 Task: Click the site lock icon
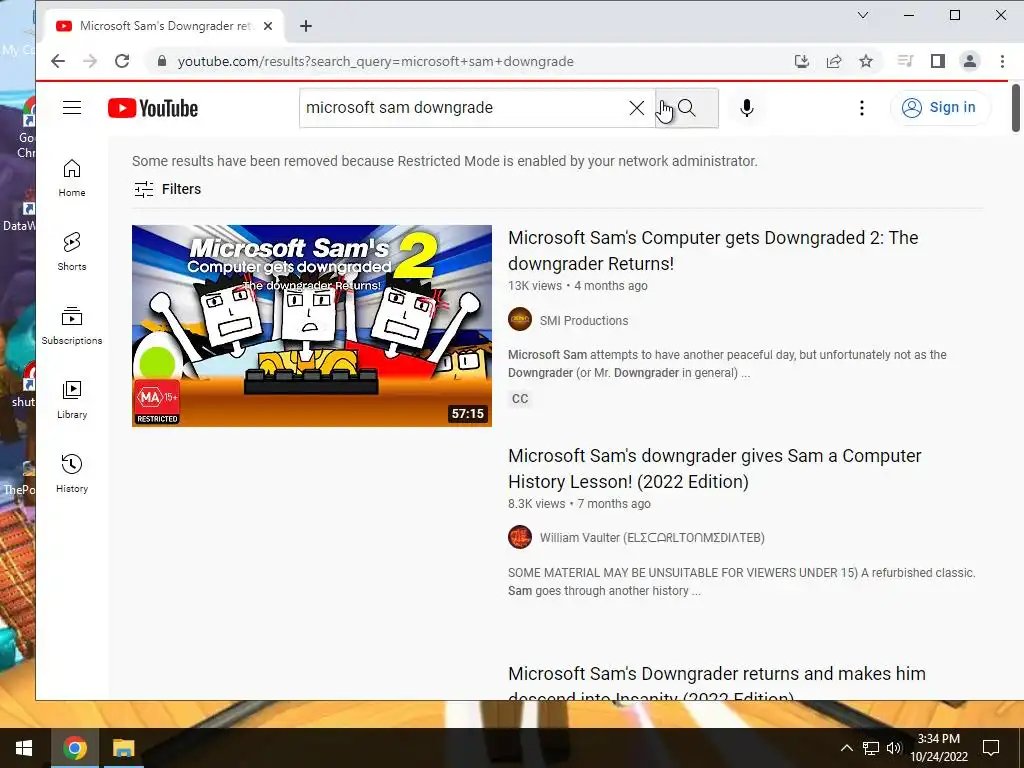(162, 61)
